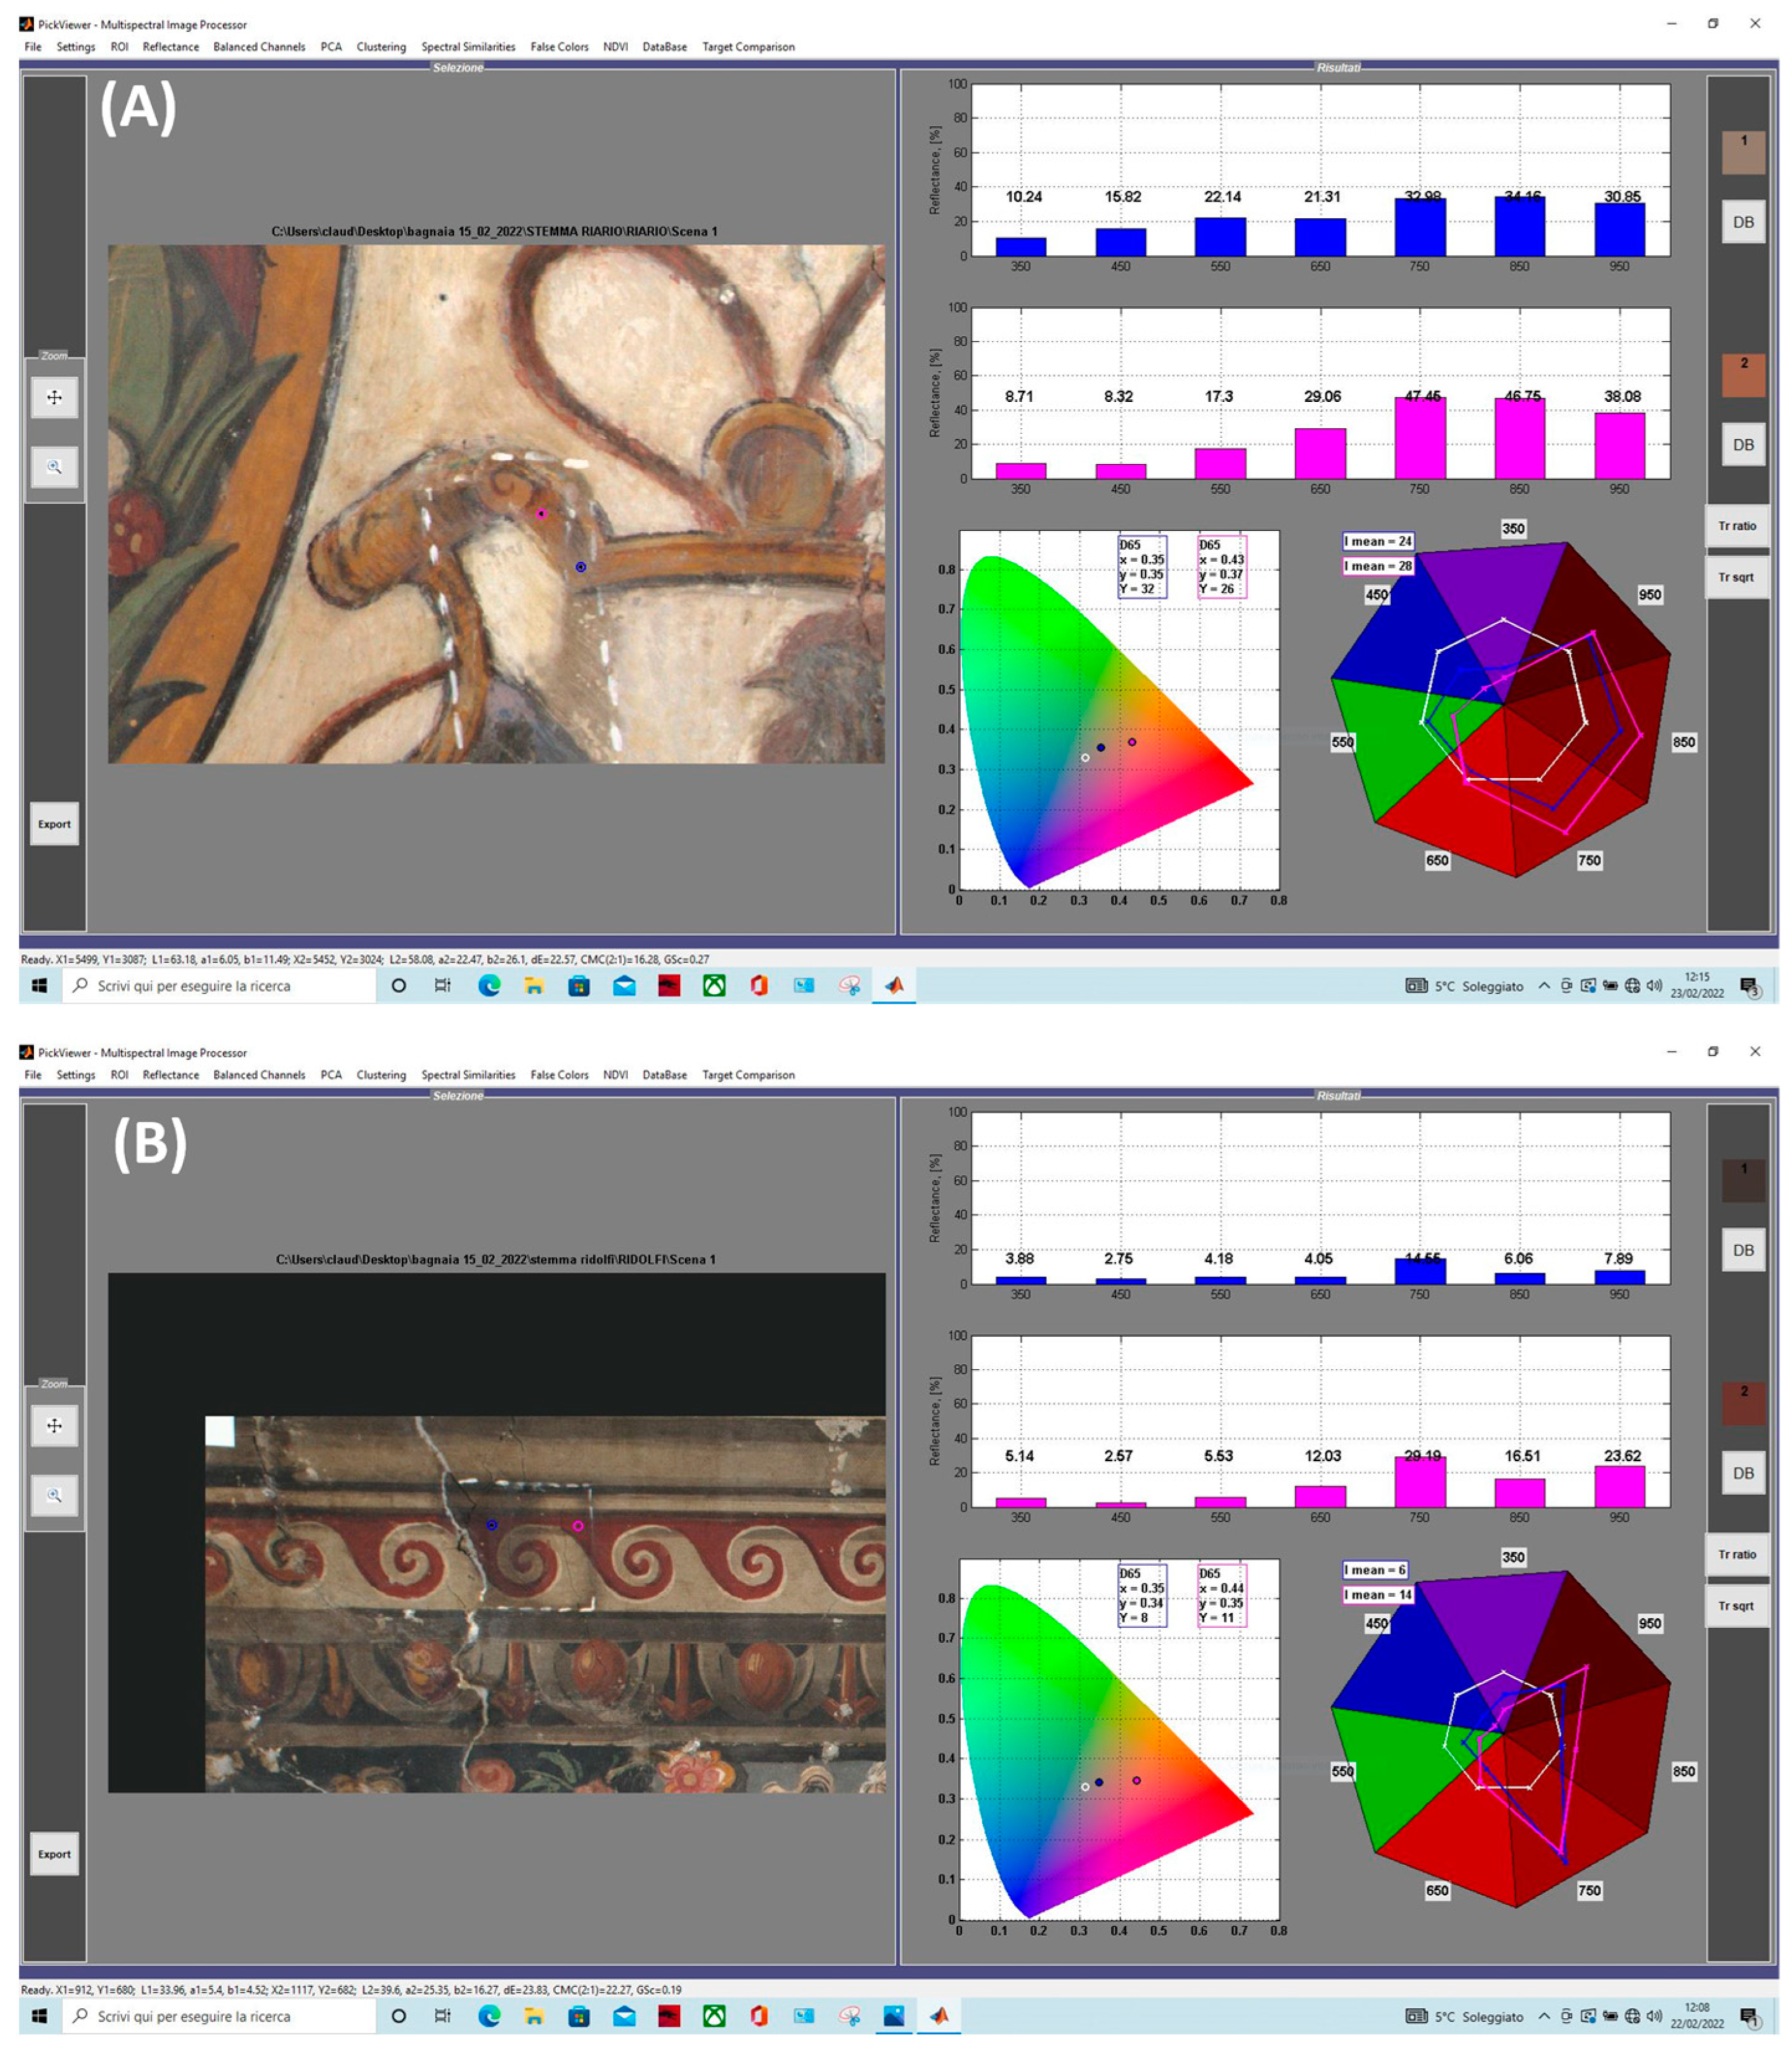The image size is (1792, 2049).
Task: Click the Task View icon on the 12:15 taskbar
Action: 442,985
